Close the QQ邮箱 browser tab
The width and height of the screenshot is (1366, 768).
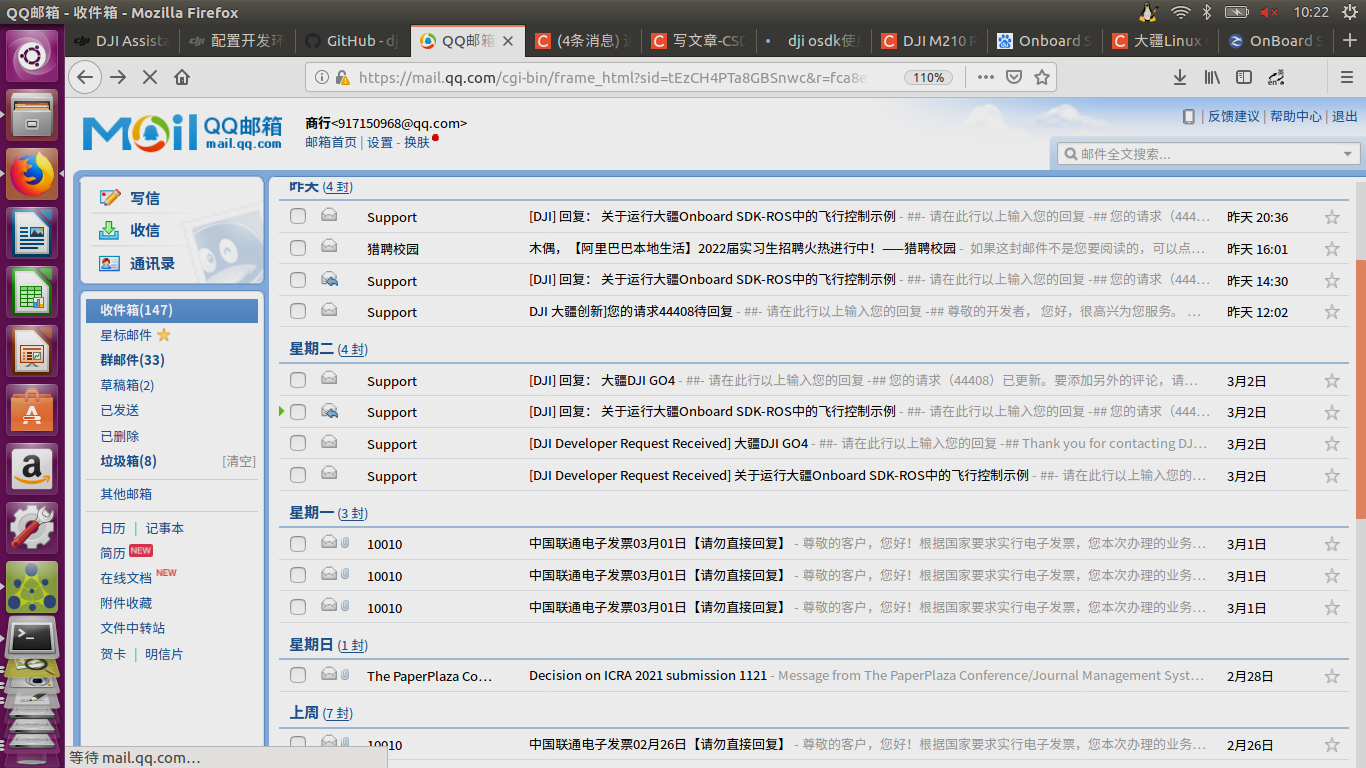click(x=508, y=41)
